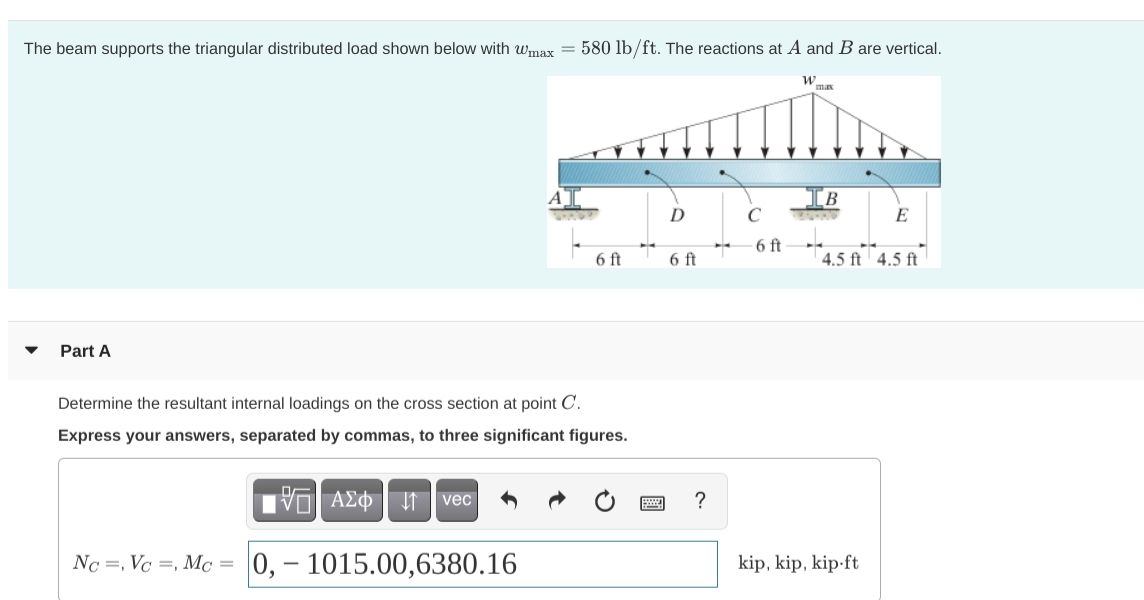Undo the last answer edit
Viewport: 1144px width, 600px height.
[x=508, y=497]
